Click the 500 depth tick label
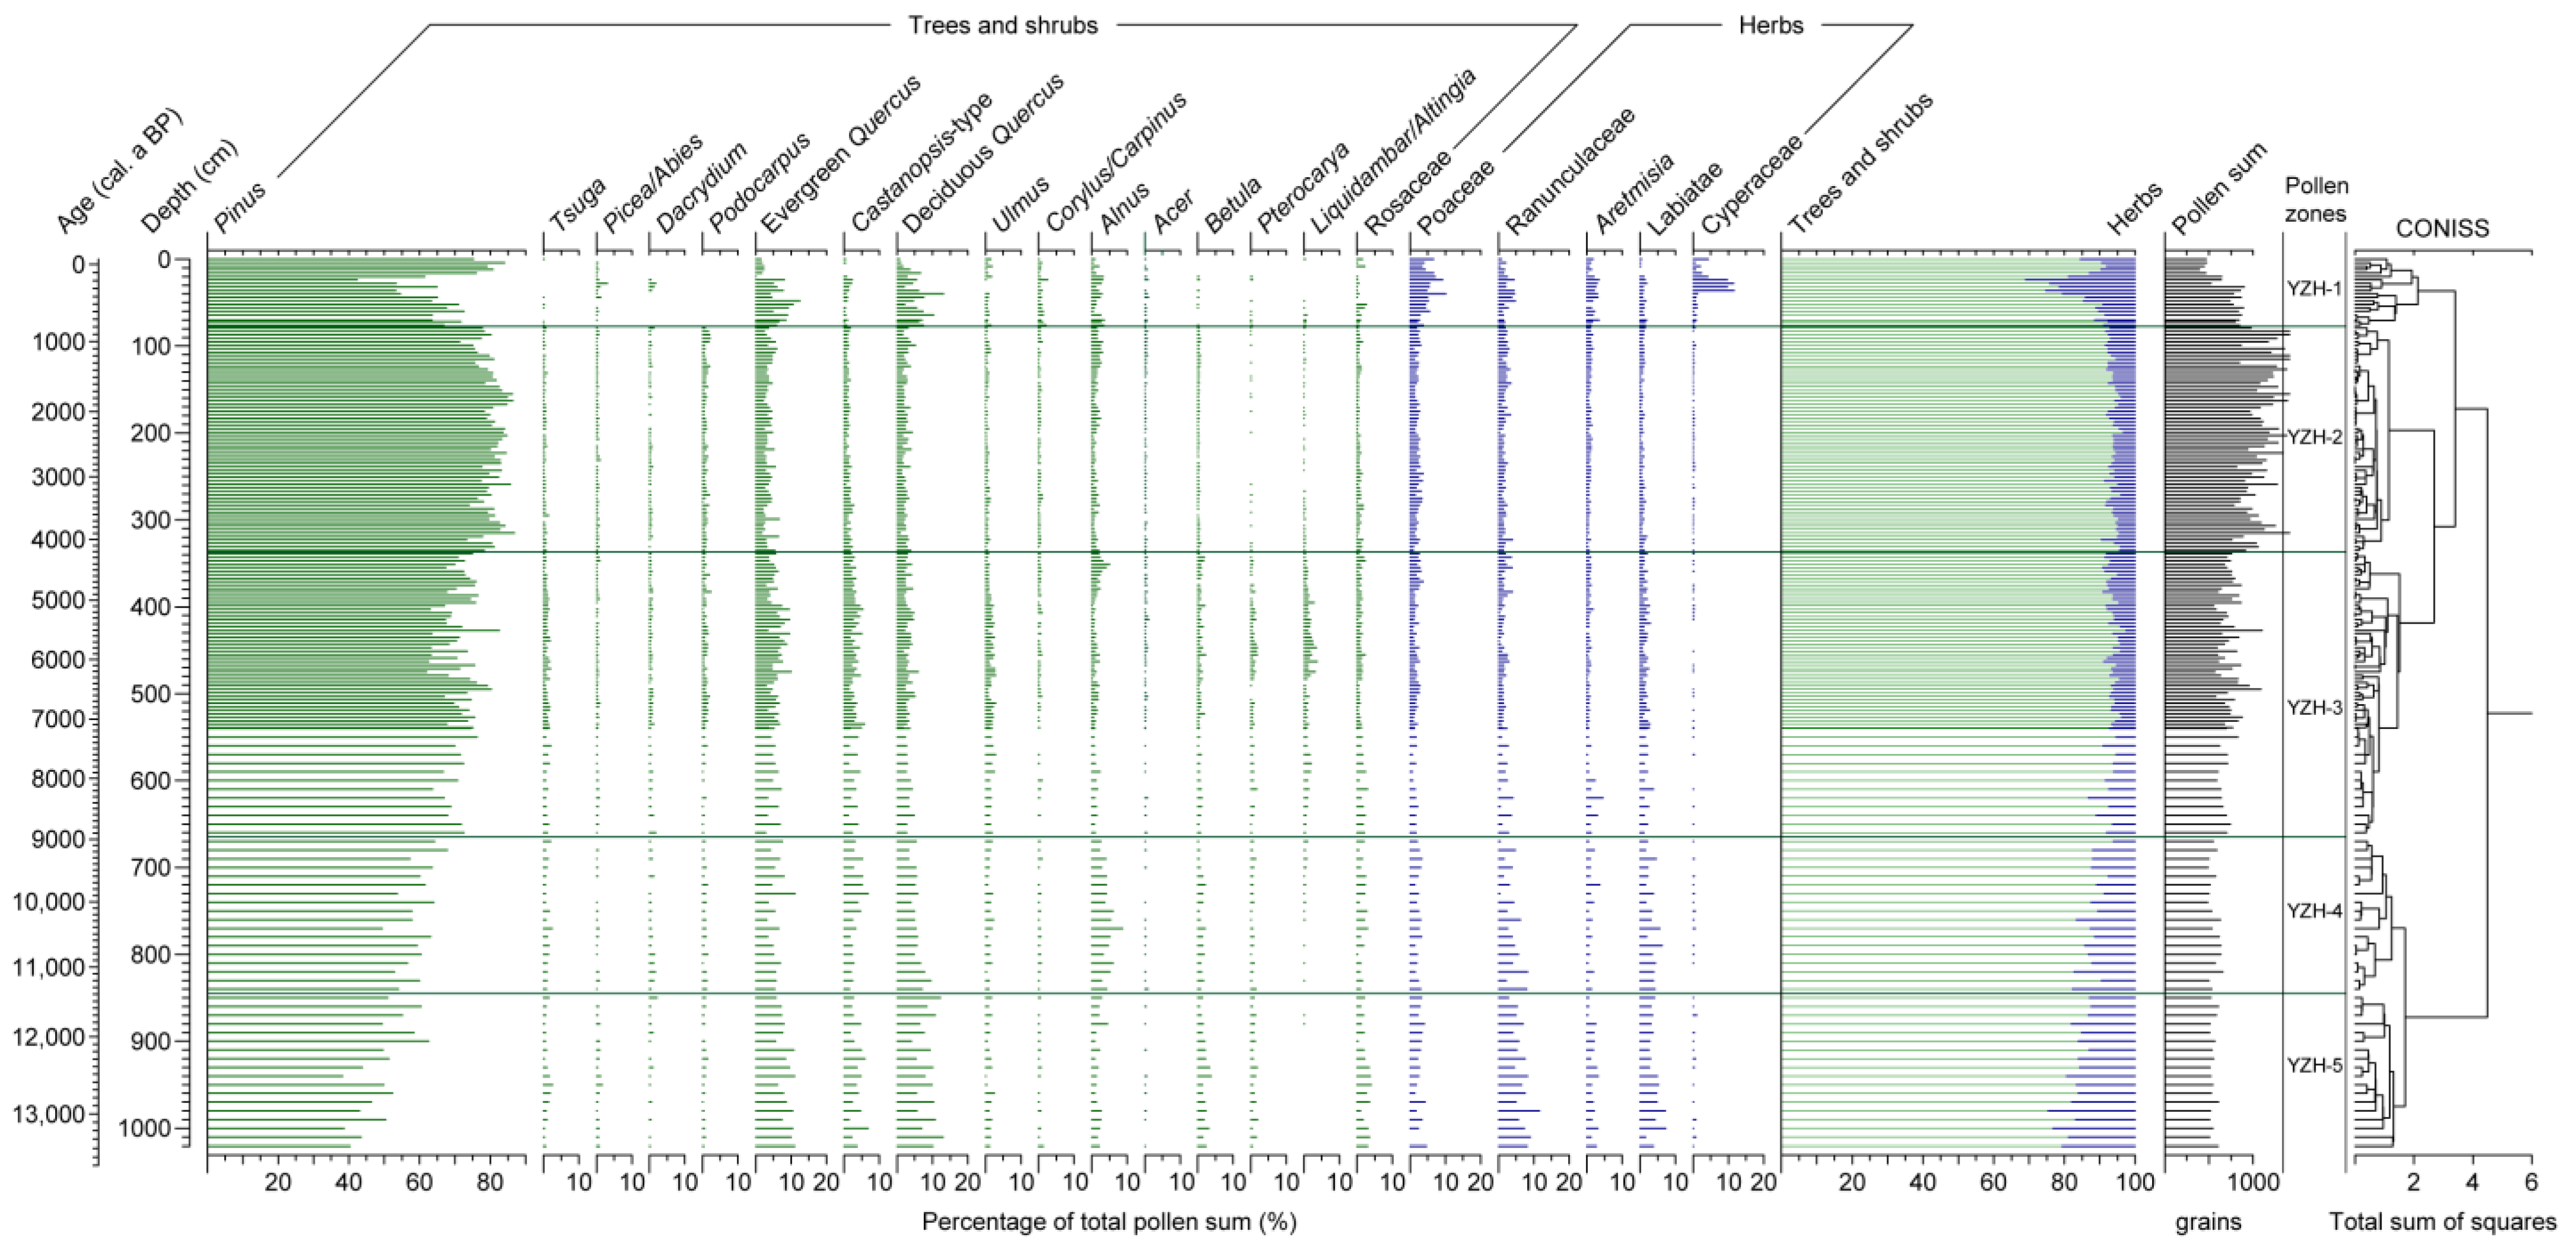This screenshot has width=2576, height=1250. pos(150,694)
